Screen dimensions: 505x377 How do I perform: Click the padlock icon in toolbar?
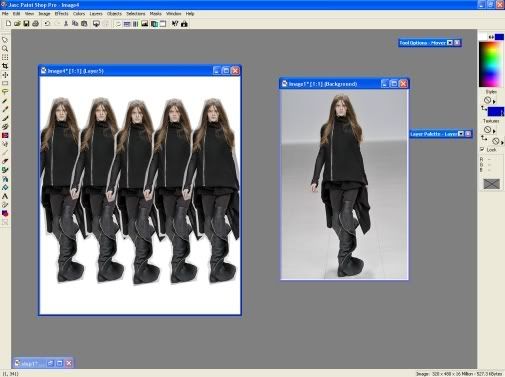(x=184, y=24)
